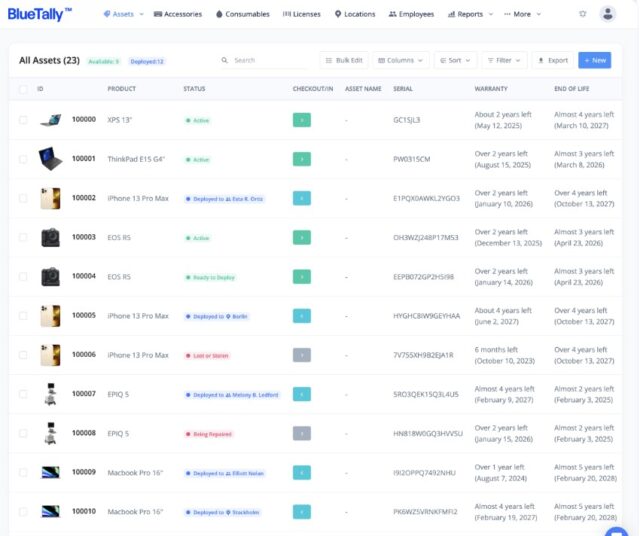The height and width of the screenshot is (536, 640).
Task: Click gray checkout button for asset 100008
Action: pyautogui.click(x=302, y=434)
